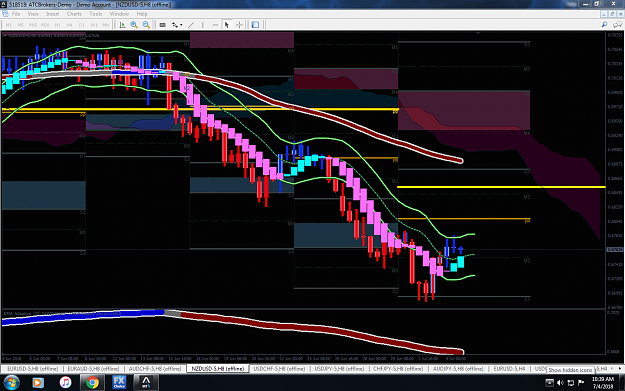Open the File menu

point(16,14)
